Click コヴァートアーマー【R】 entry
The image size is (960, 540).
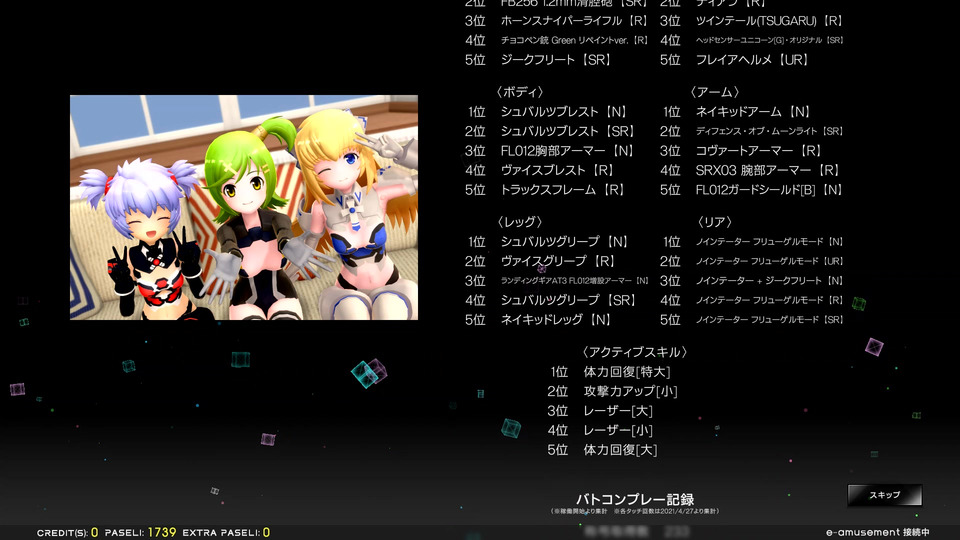[x=759, y=151]
